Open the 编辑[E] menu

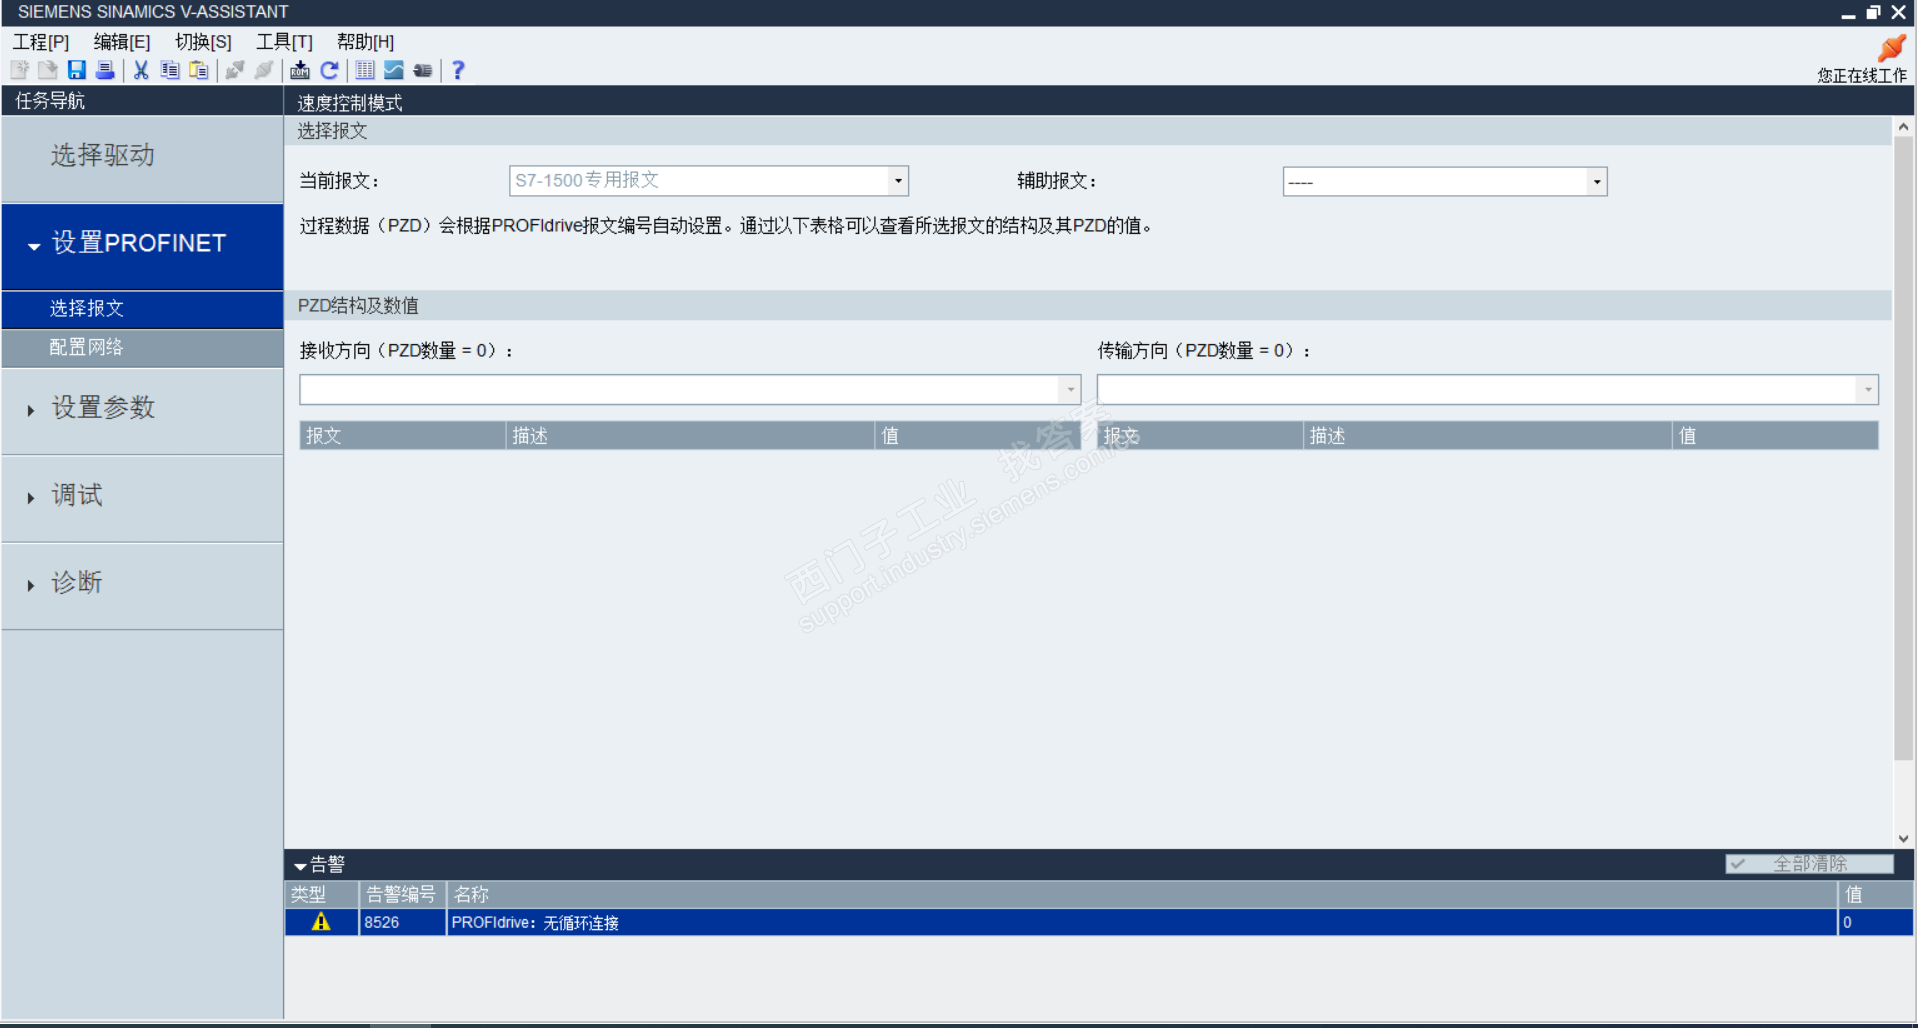pos(122,42)
